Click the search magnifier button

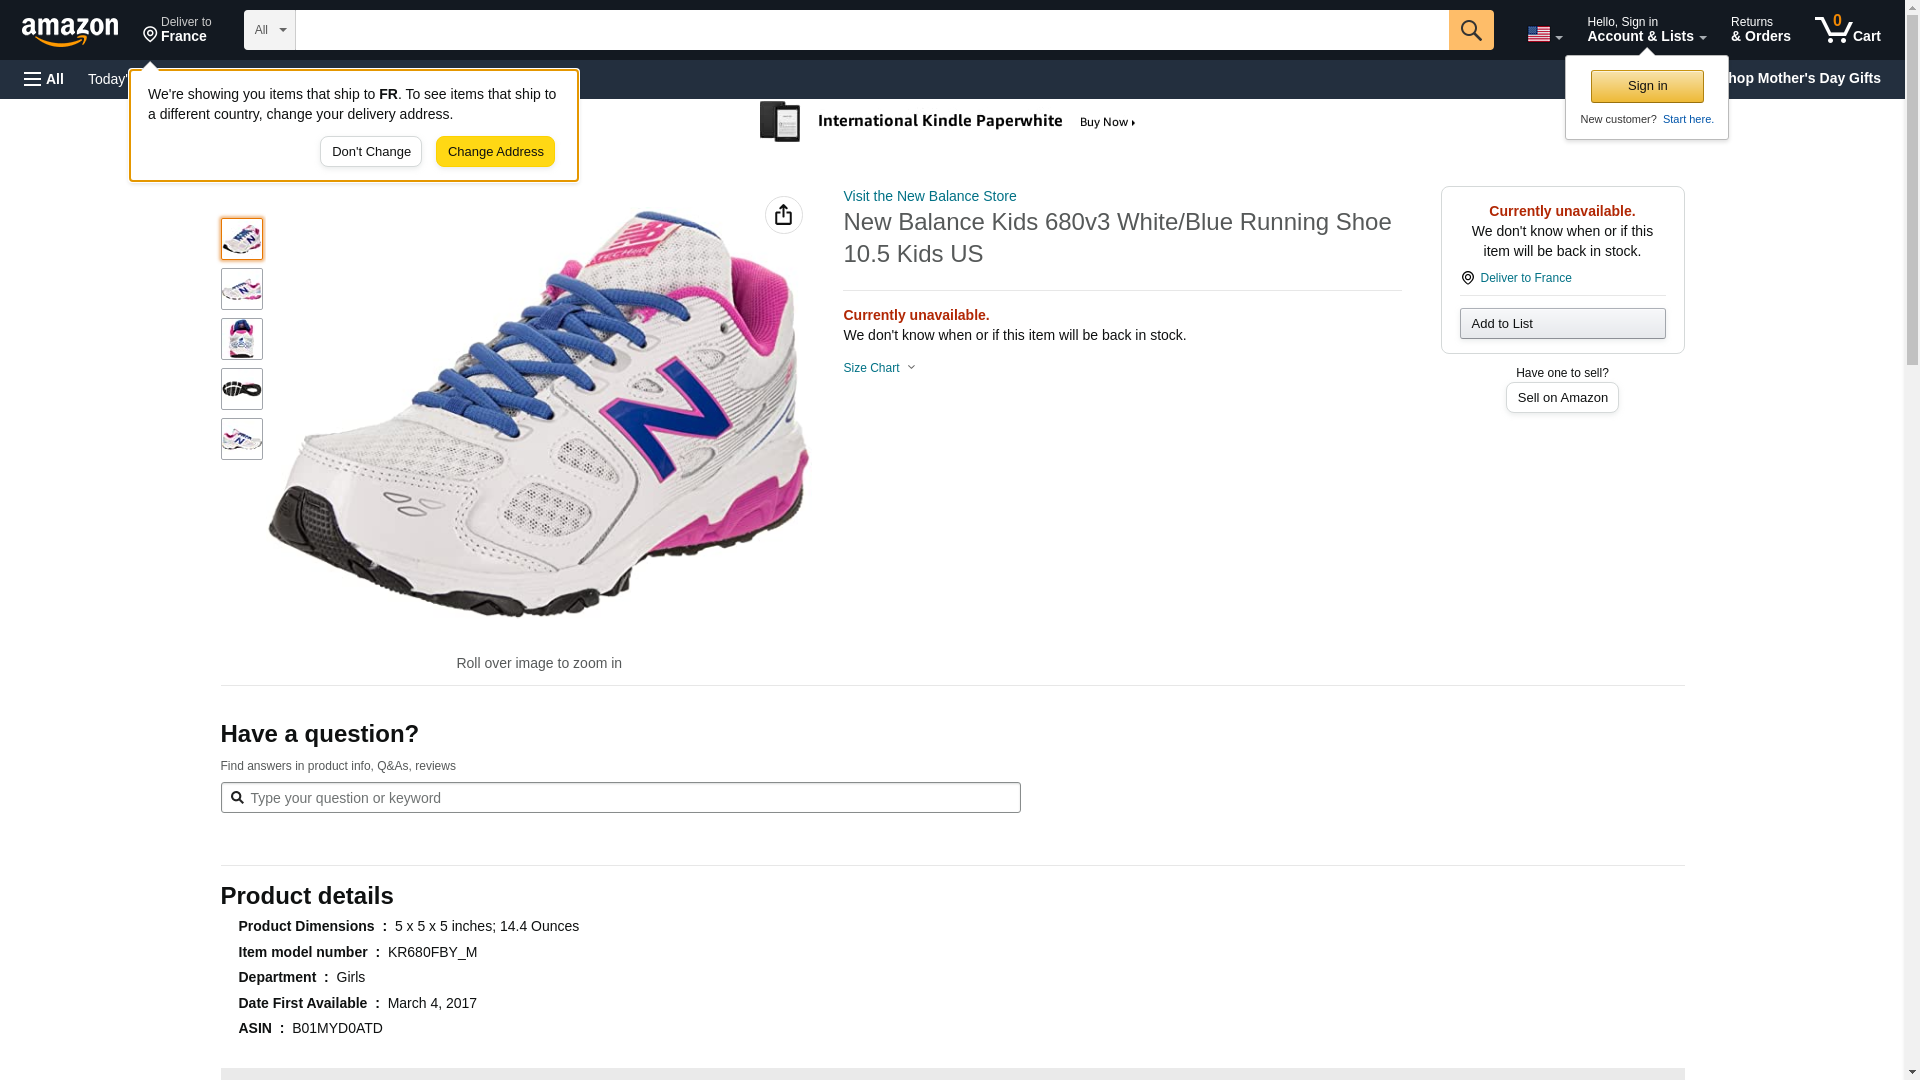tap(1470, 30)
